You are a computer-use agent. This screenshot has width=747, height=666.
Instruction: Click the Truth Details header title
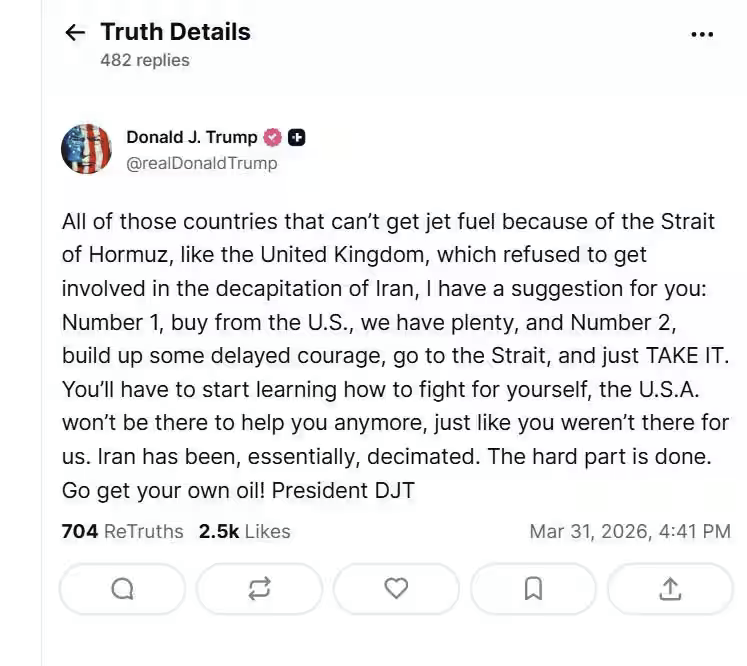click(175, 32)
